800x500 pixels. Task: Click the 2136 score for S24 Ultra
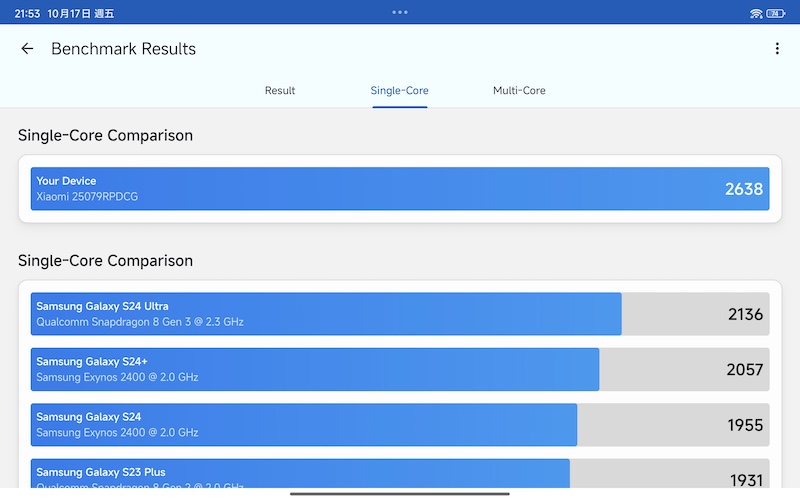745,314
